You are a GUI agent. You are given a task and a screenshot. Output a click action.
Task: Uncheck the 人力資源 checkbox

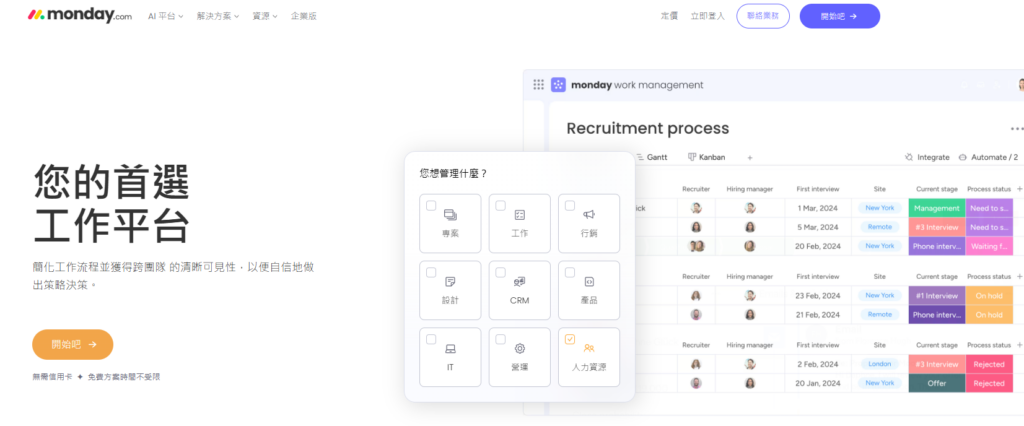point(569,339)
